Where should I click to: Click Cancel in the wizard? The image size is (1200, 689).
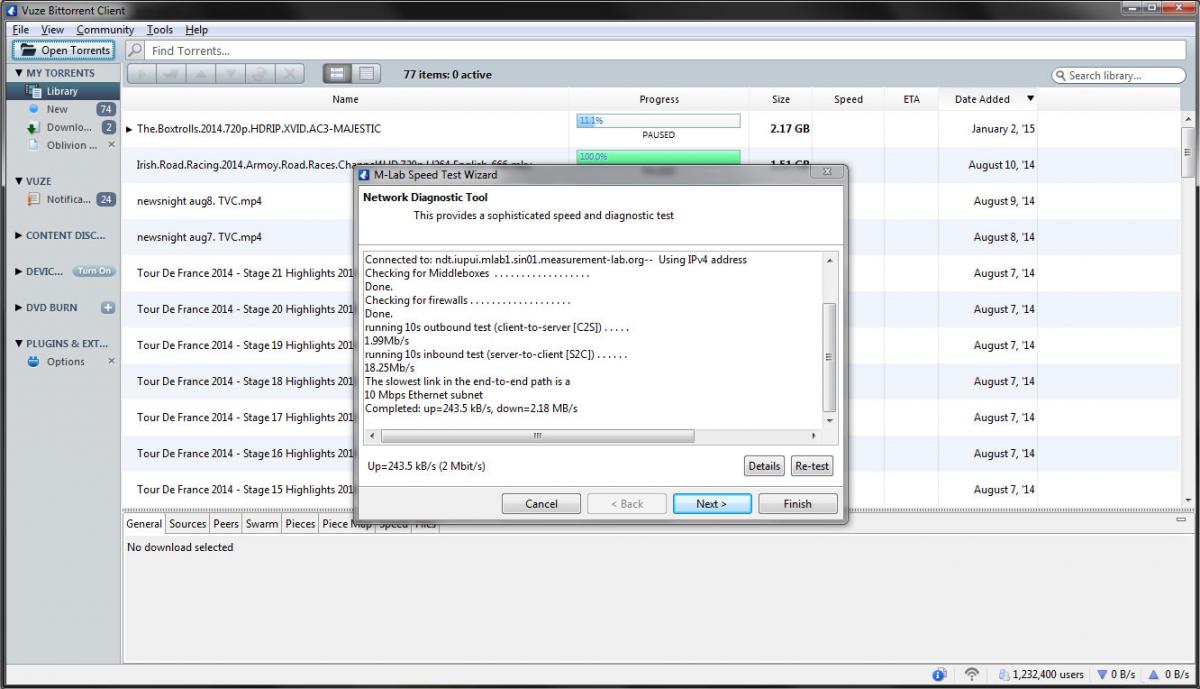[541, 503]
